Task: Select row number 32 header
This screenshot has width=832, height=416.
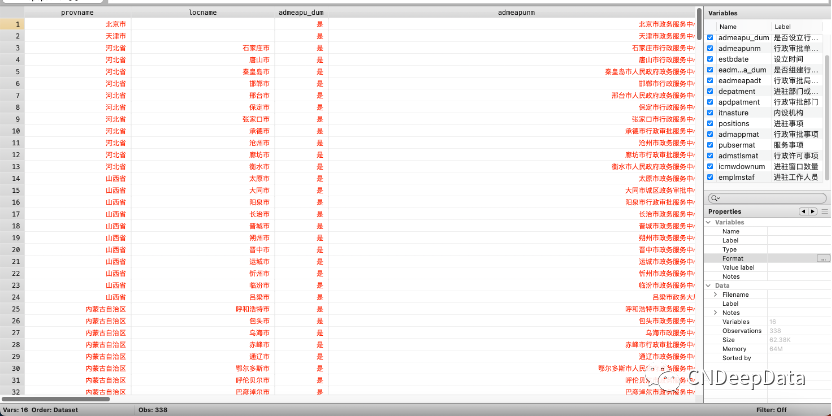Action: point(12,392)
